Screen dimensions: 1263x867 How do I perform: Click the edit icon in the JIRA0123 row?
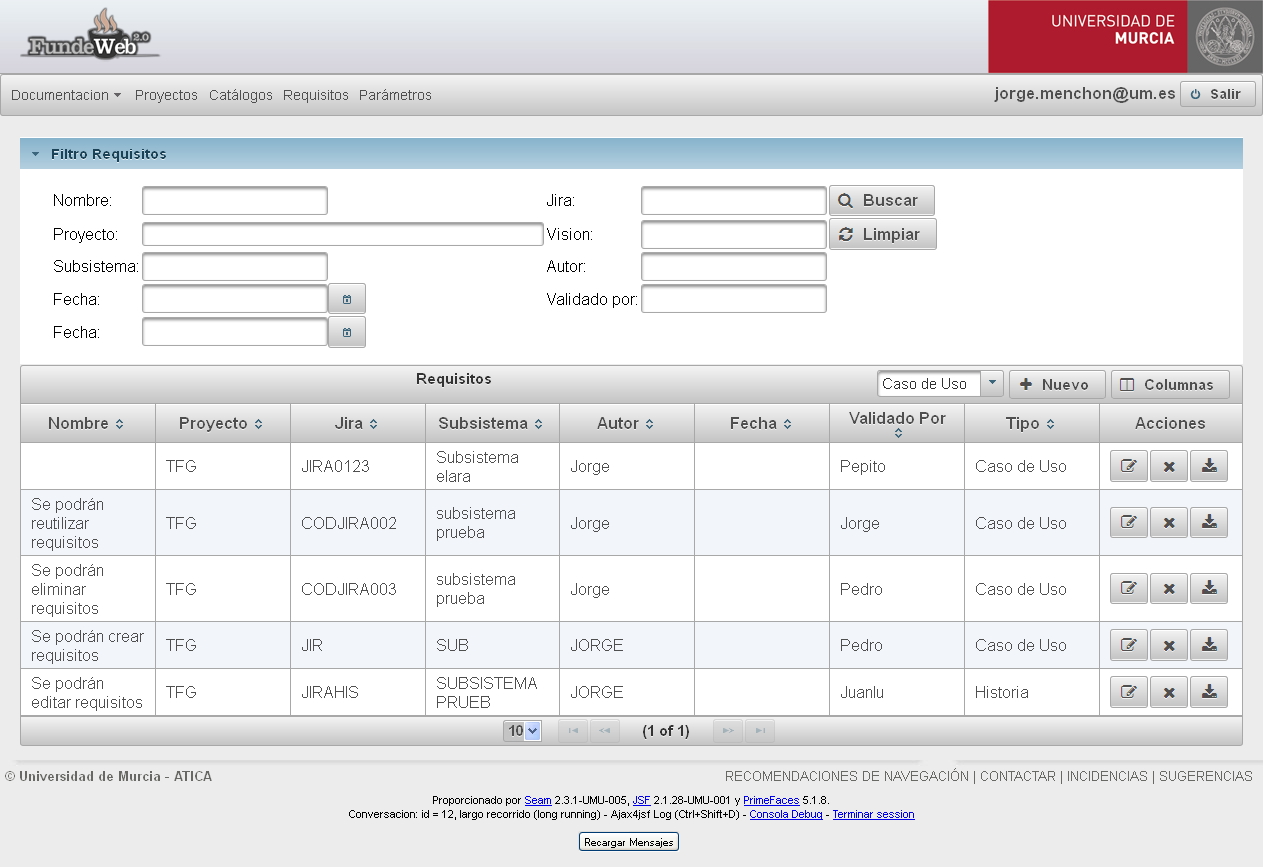(1129, 466)
